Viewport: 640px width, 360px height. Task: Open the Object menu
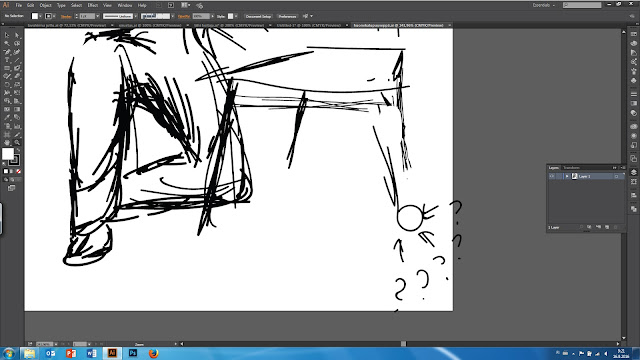point(45,5)
